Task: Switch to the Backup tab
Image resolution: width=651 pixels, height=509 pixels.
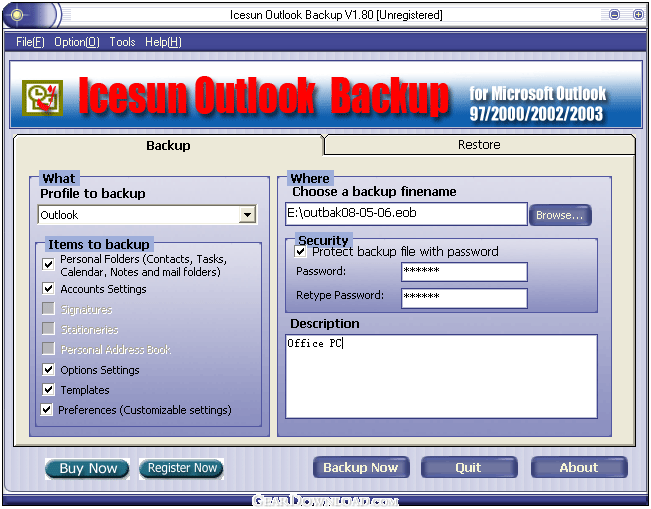Action: coord(168,145)
